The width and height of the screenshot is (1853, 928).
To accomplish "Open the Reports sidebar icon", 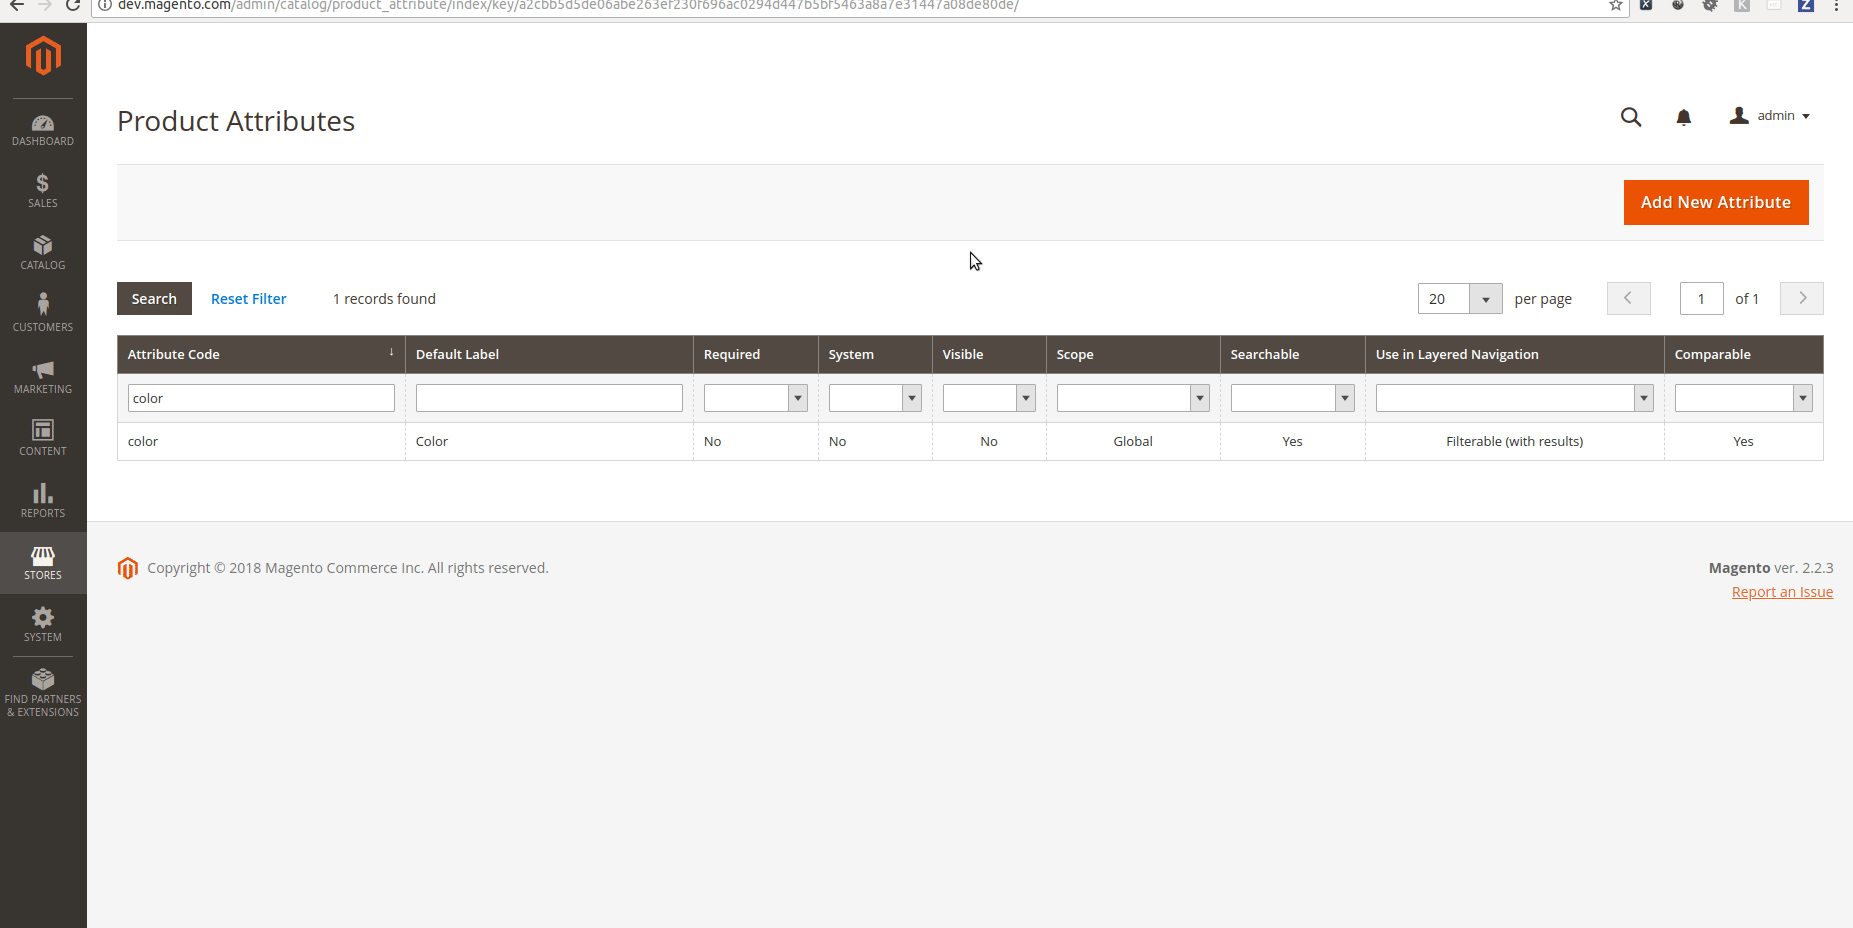I will [x=42, y=499].
